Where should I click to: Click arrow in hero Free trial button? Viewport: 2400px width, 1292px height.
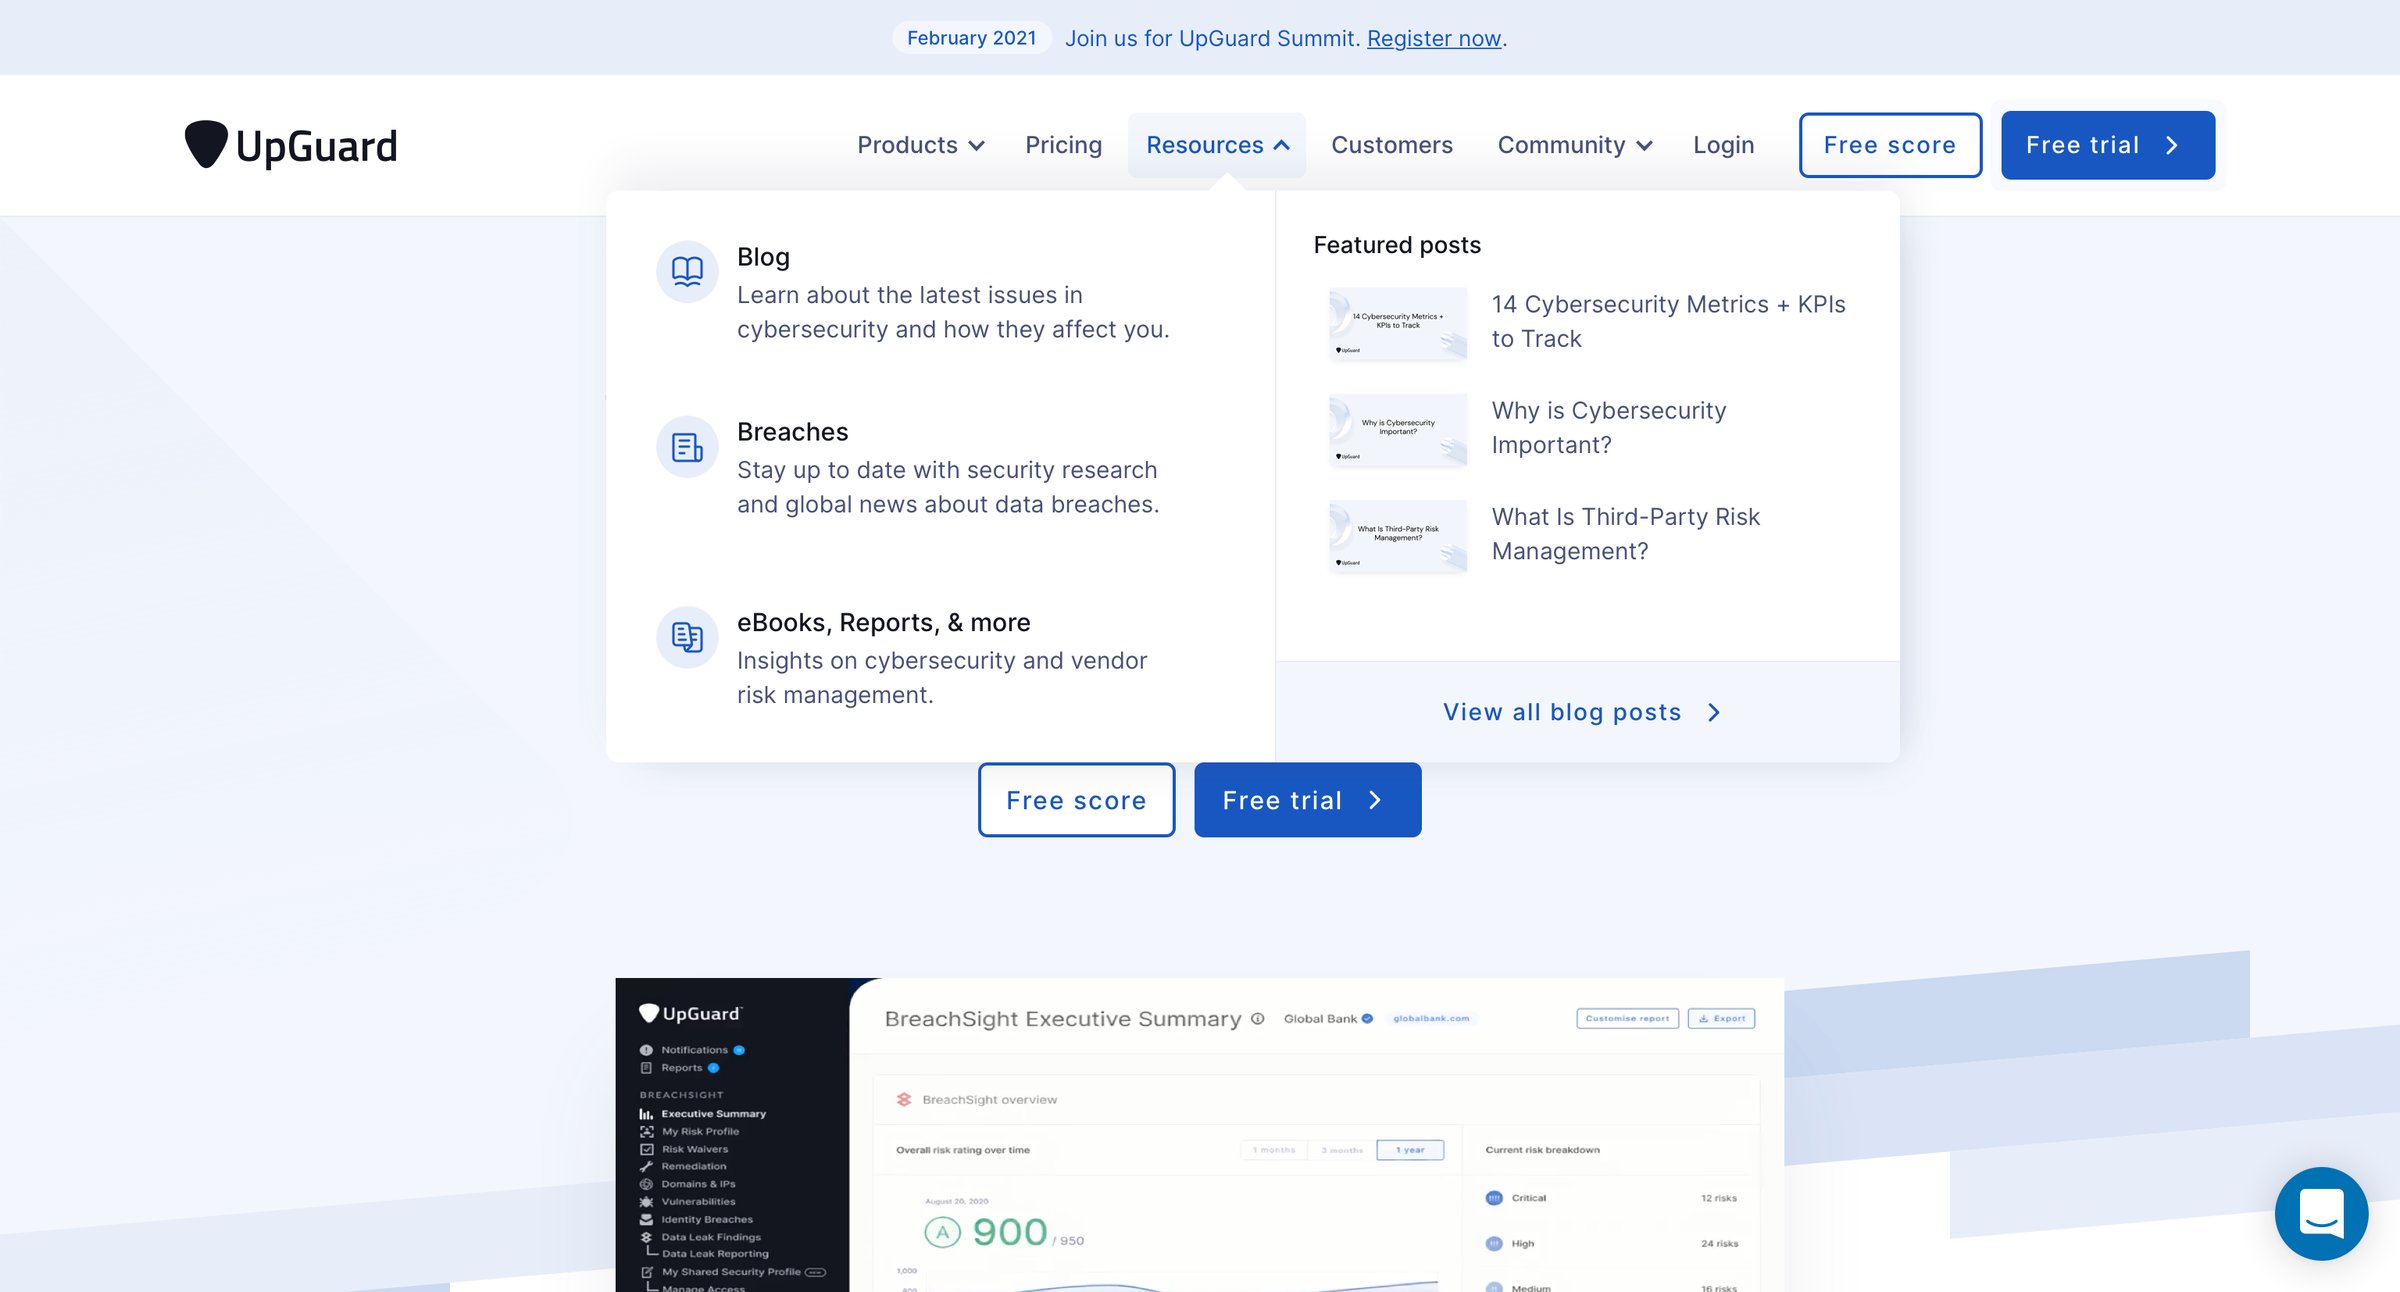pos(1375,800)
